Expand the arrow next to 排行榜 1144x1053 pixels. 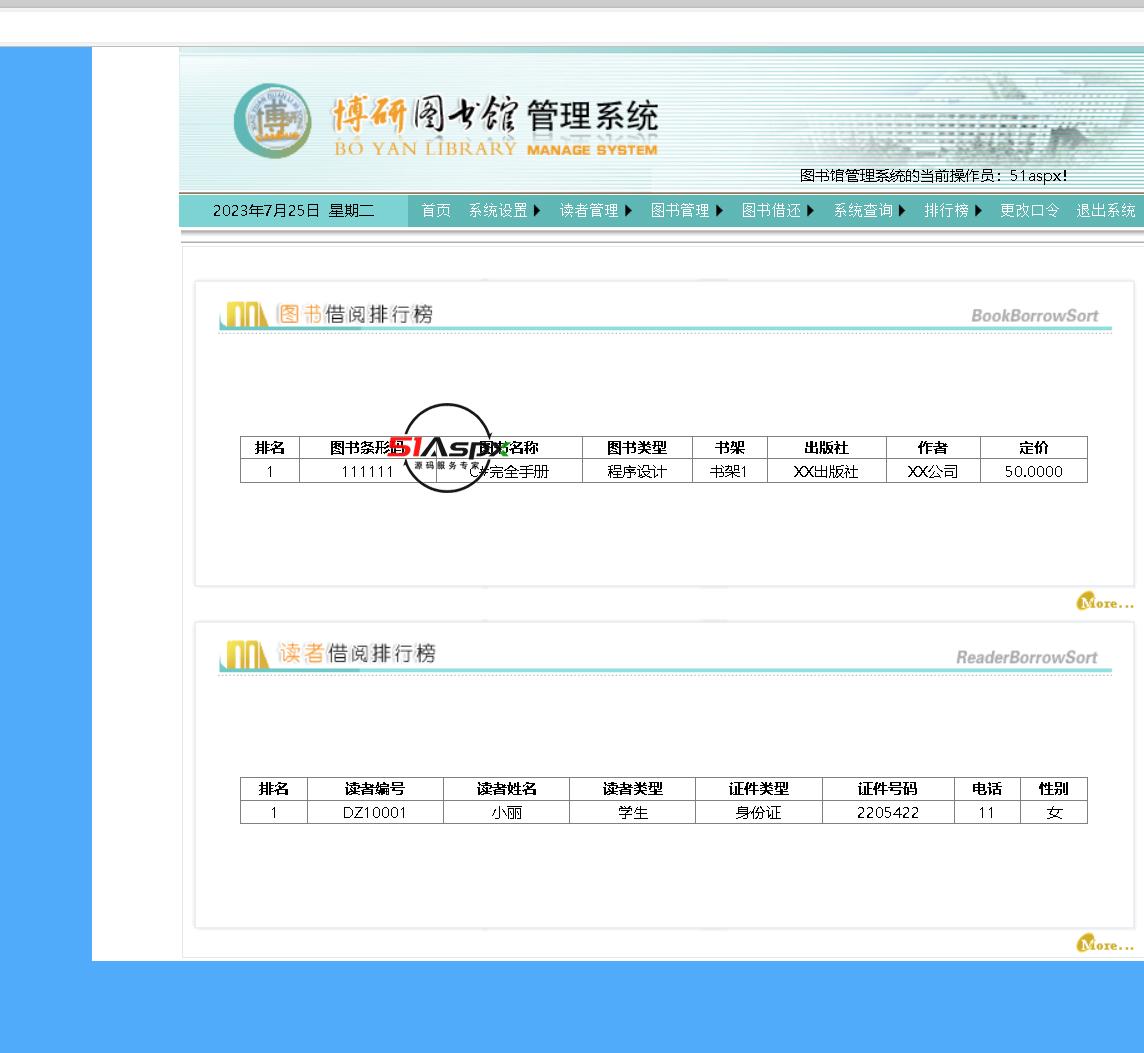click(x=978, y=210)
